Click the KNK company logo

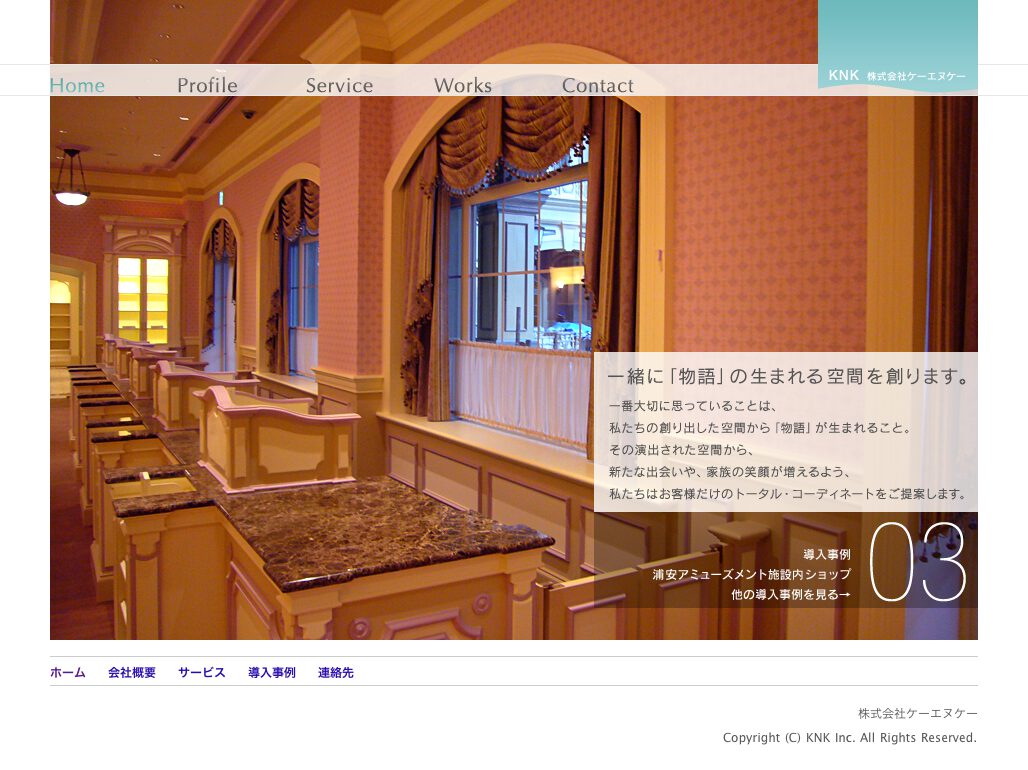pos(897,75)
